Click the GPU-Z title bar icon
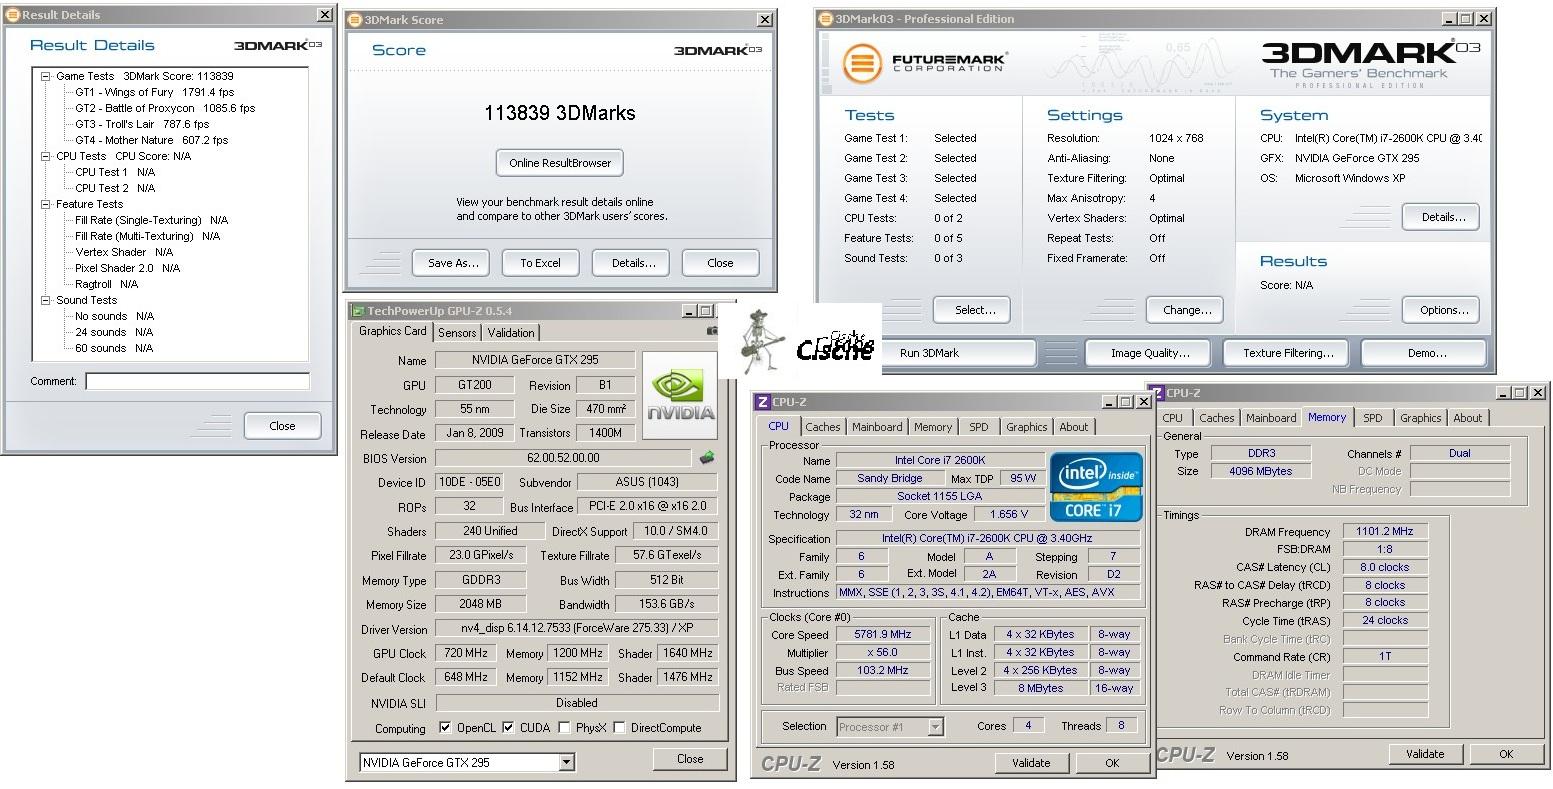Viewport: 1553px width, 789px height. [x=356, y=311]
